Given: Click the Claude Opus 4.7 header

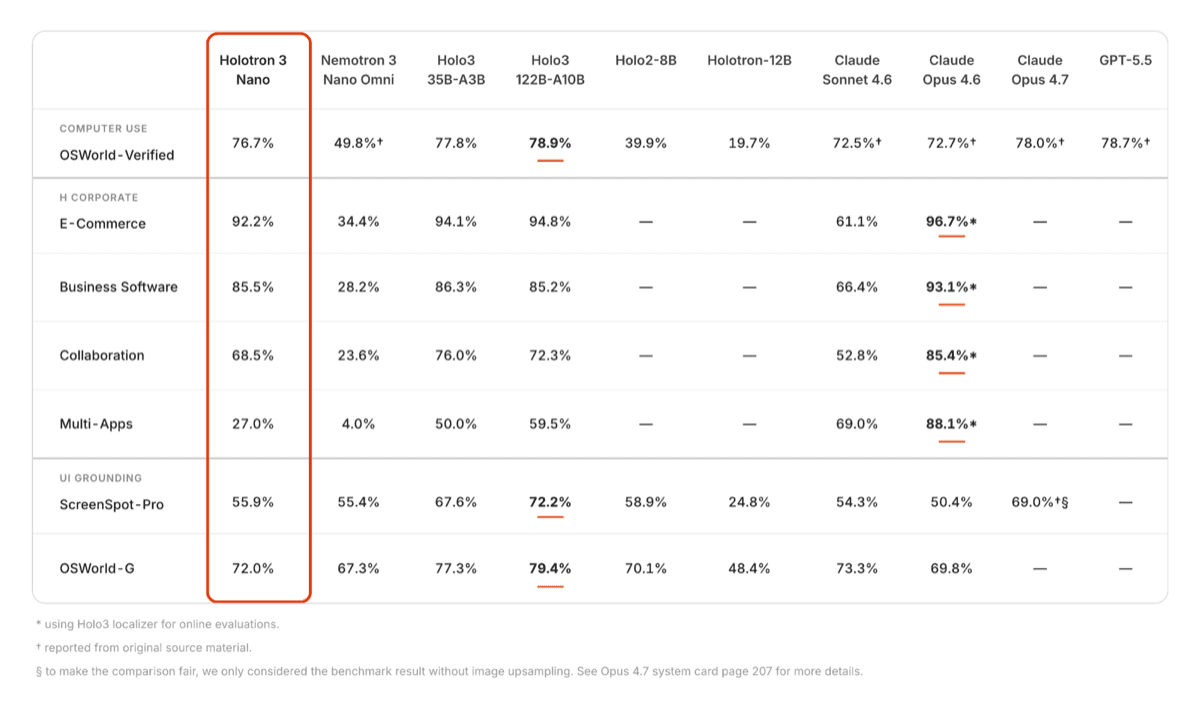Looking at the screenshot, I should [1040, 70].
